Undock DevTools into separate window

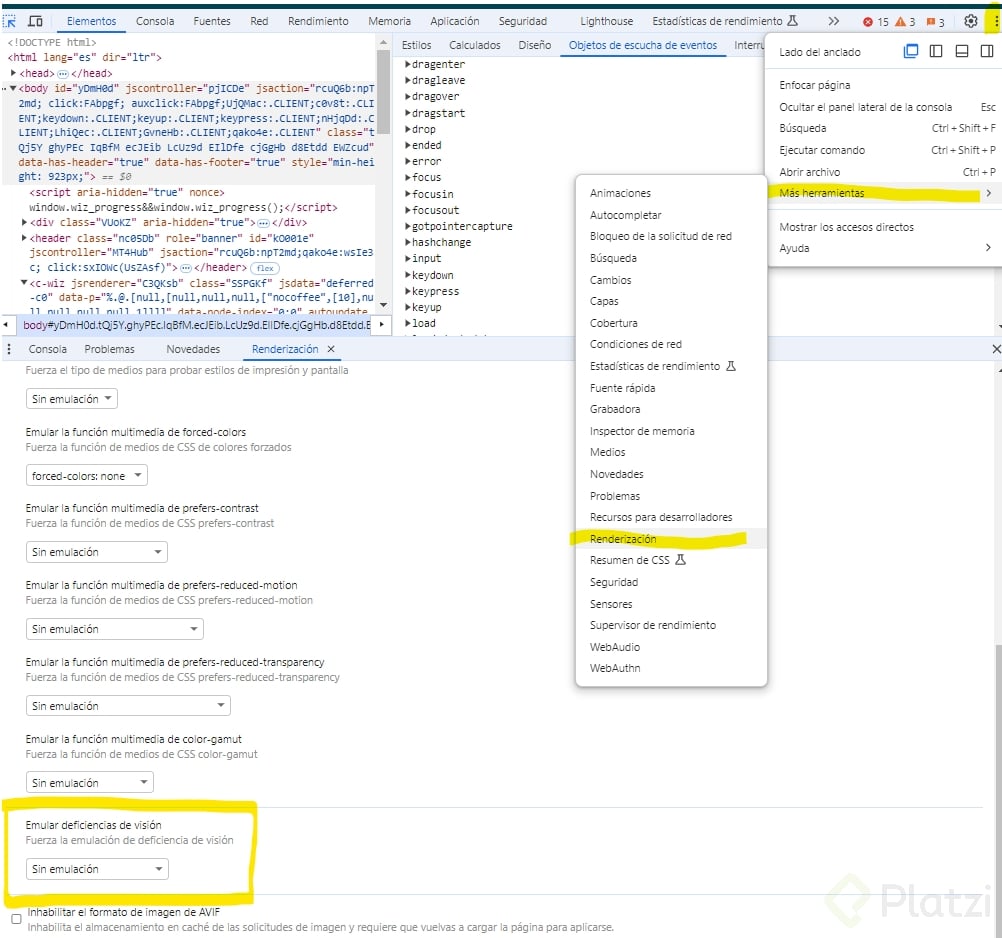tap(911, 51)
